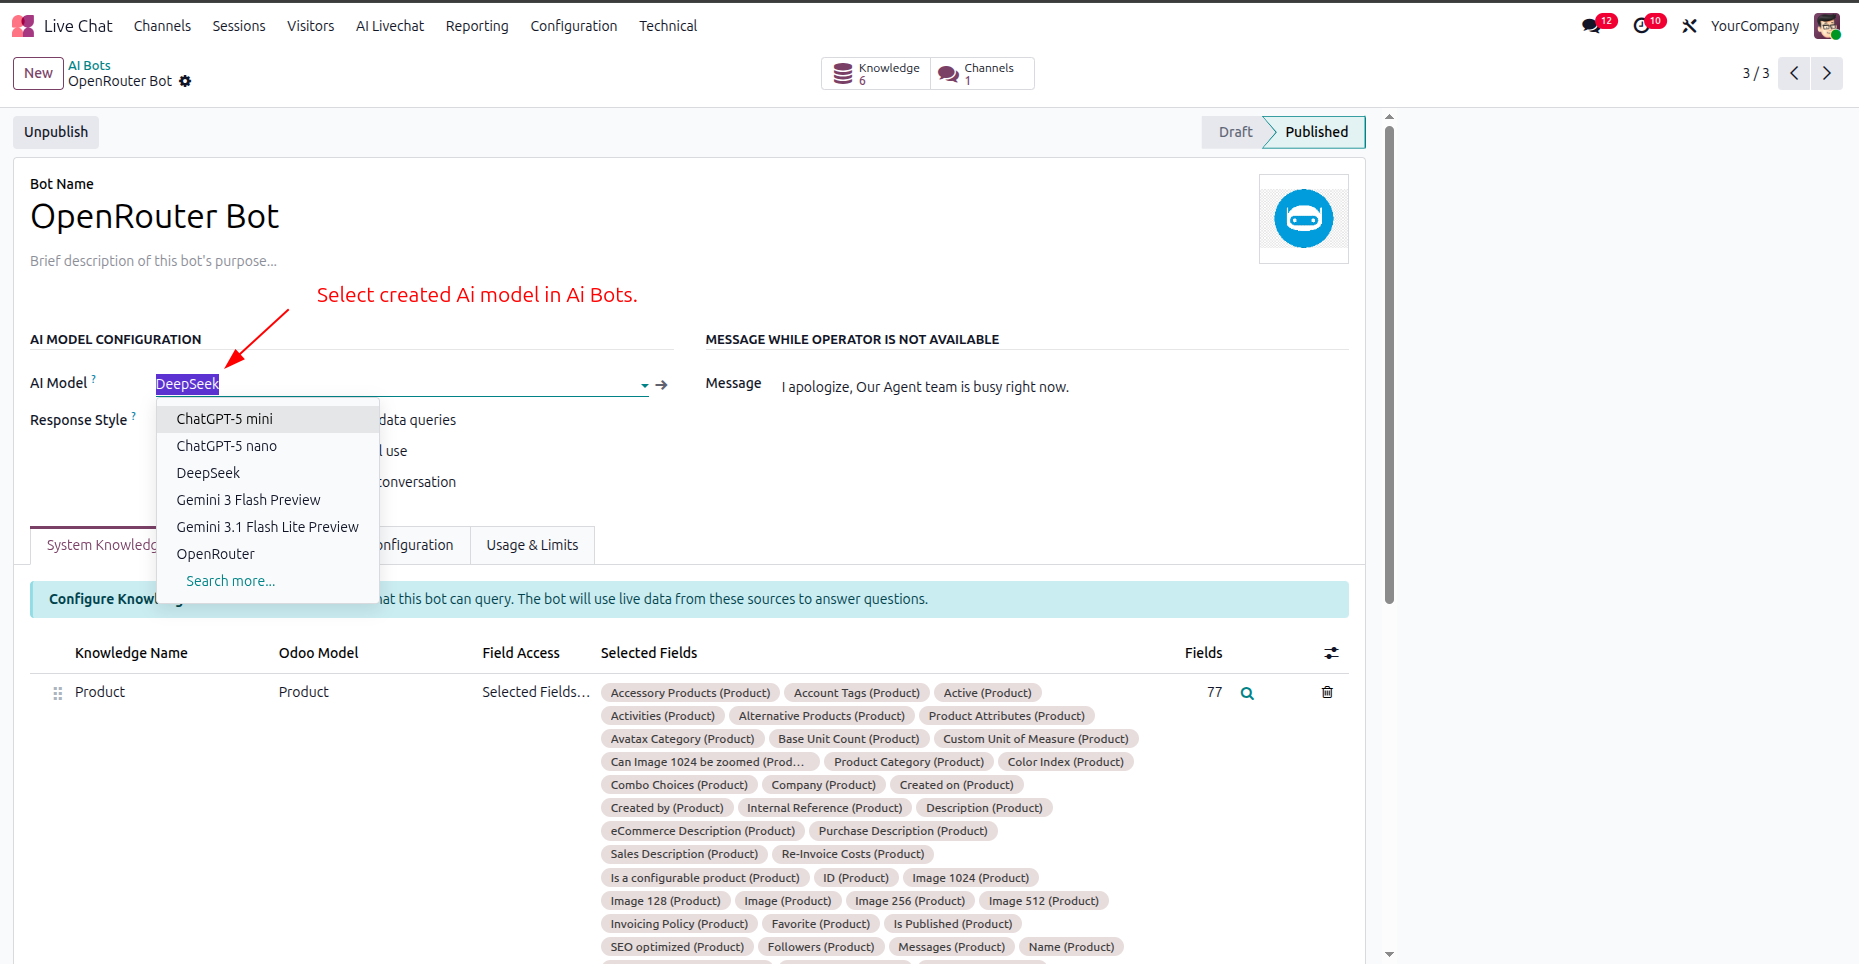Image resolution: width=1859 pixels, height=964 pixels.
Task: Click the Color Index (Product) tag
Action: coord(1066,762)
